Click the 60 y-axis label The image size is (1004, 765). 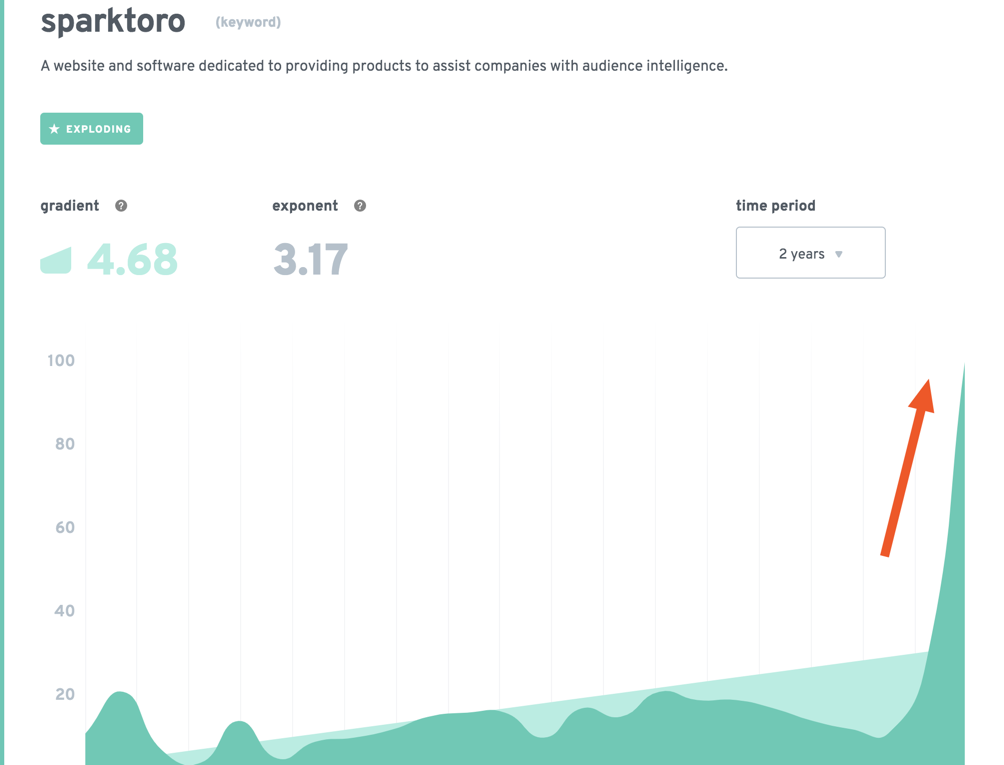click(65, 527)
